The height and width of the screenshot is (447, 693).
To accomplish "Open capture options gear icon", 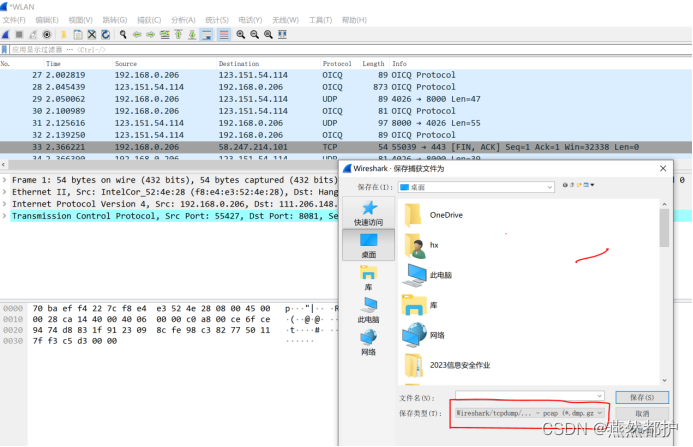I will 47,34.
